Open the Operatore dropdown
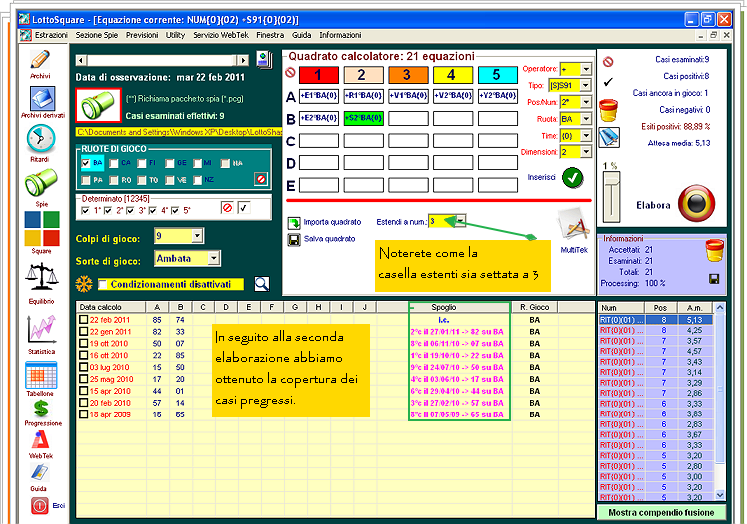747x524 pixels. (586, 69)
